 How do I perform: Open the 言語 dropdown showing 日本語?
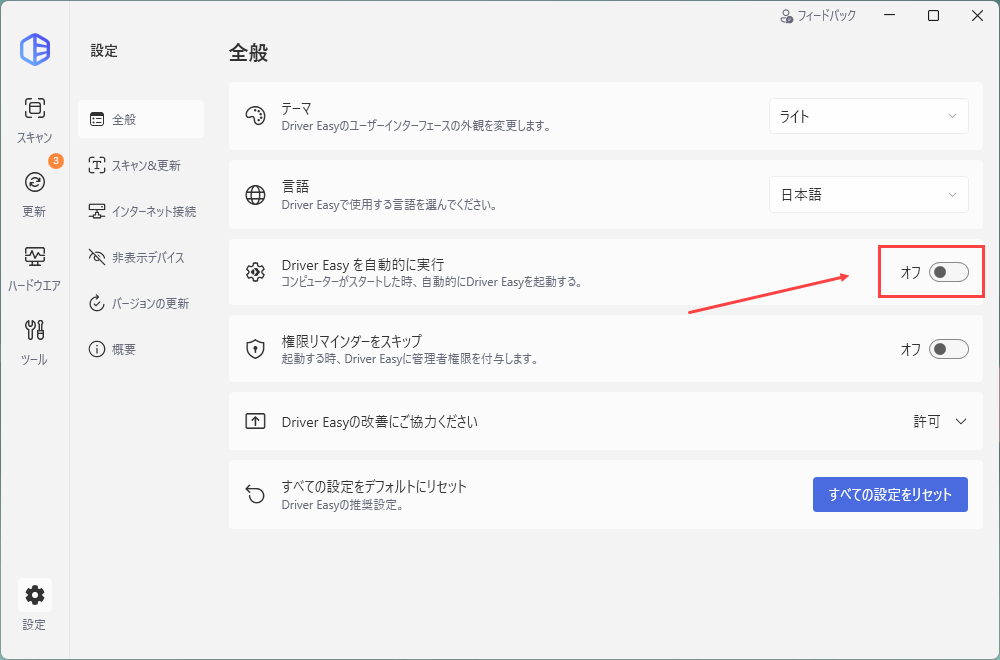click(869, 194)
